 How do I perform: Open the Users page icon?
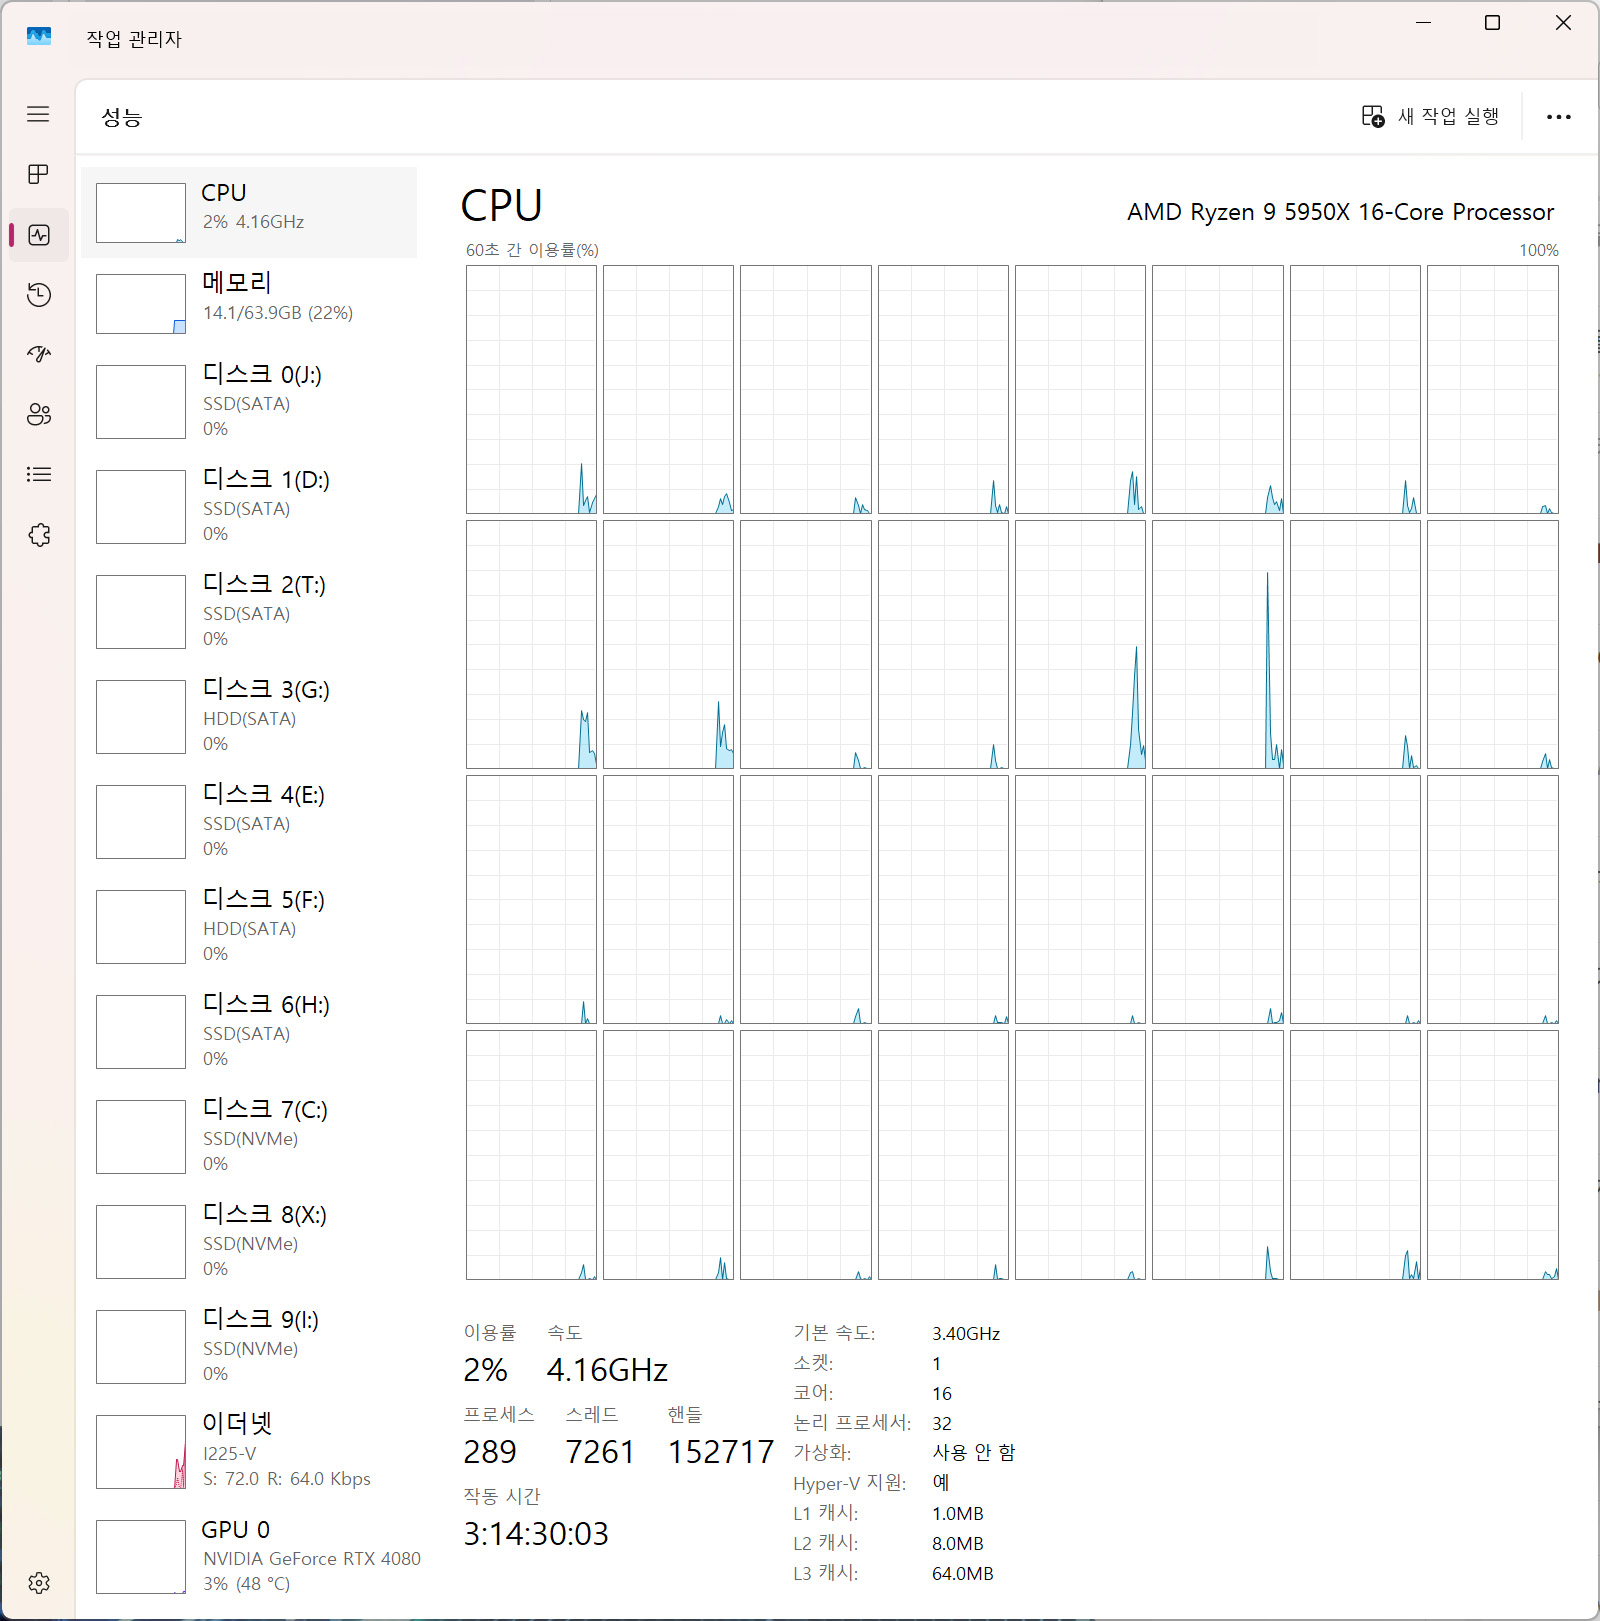[x=38, y=415]
